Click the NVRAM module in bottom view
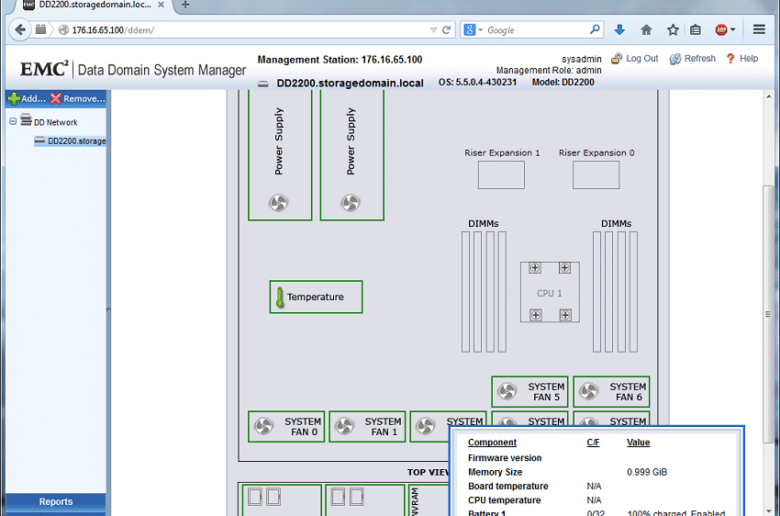Viewport: 780px width, 516px height. click(428, 500)
